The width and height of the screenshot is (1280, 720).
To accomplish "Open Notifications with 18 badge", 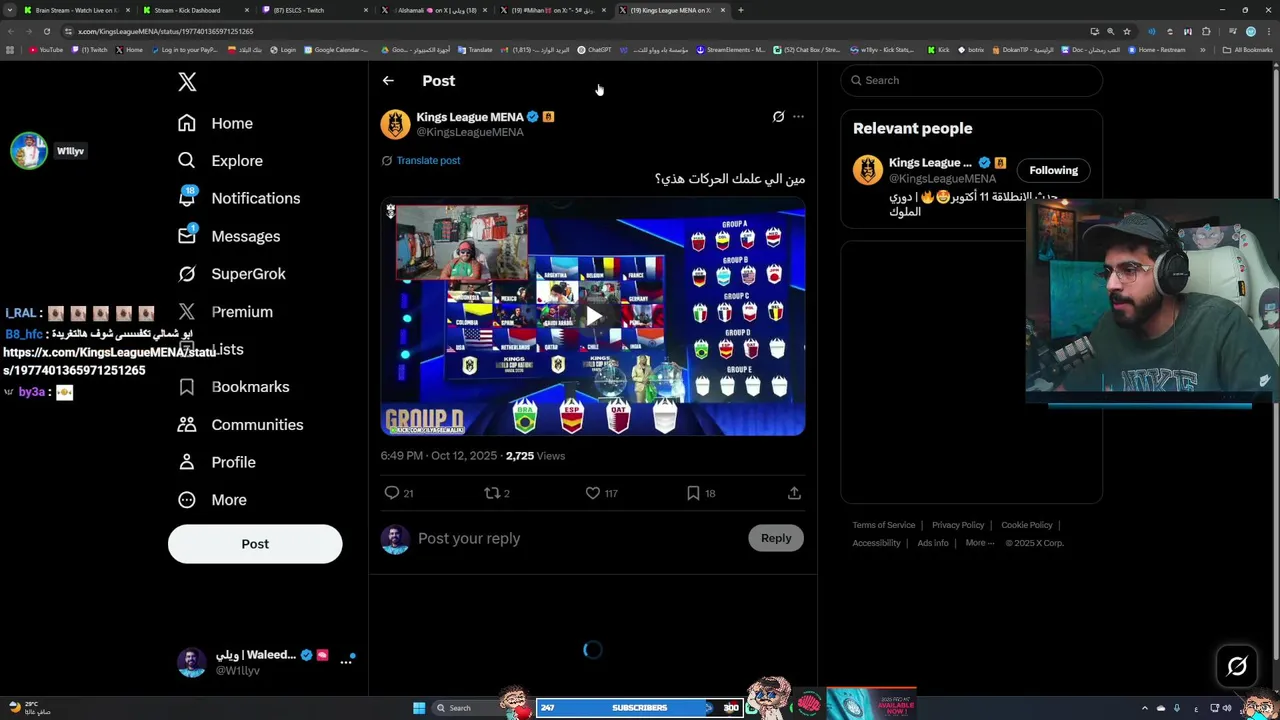I will [238, 198].
